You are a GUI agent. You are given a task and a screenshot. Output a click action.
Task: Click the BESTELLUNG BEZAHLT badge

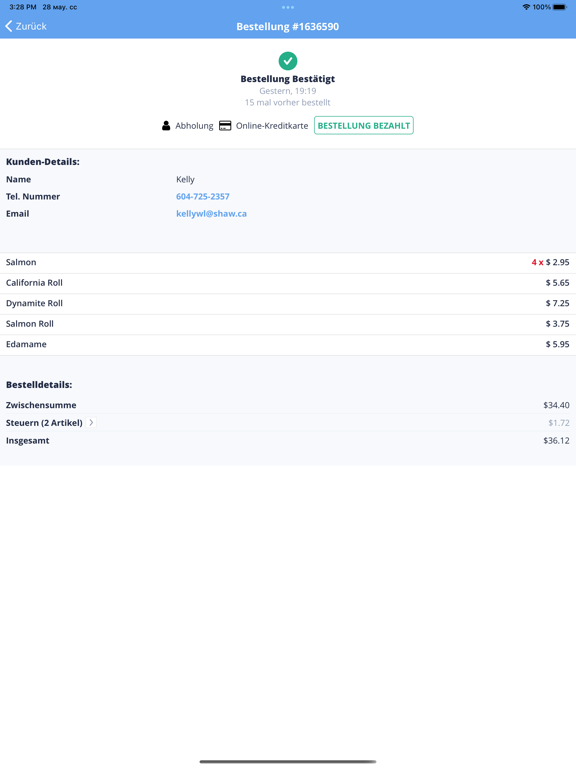pyautogui.click(x=364, y=125)
